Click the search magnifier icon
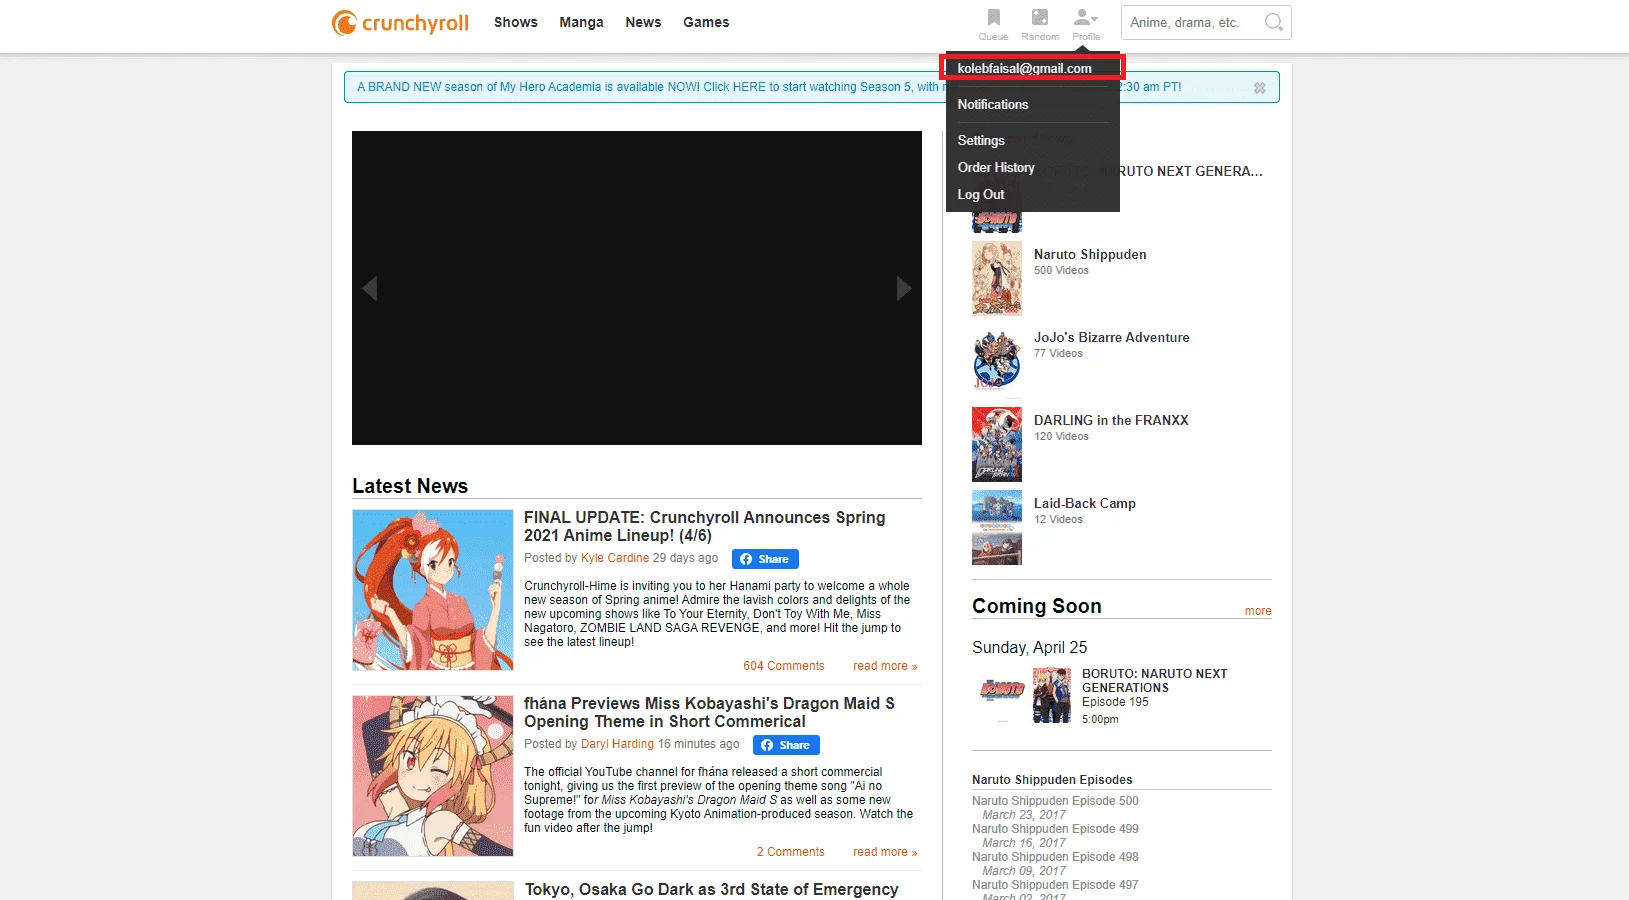The image size is (1629, 900). 1273,22
